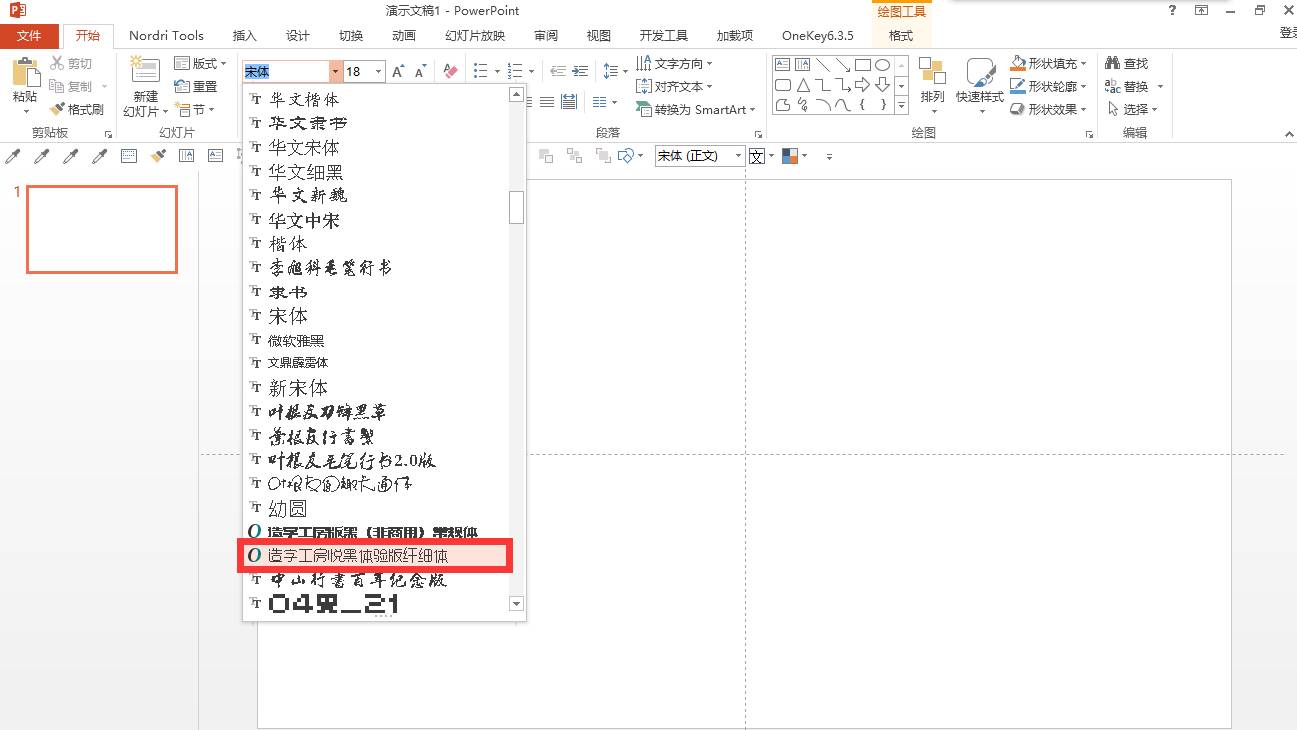1297x730 pixels.
Task: Click the numbered list icon
Action: (514, 72)
